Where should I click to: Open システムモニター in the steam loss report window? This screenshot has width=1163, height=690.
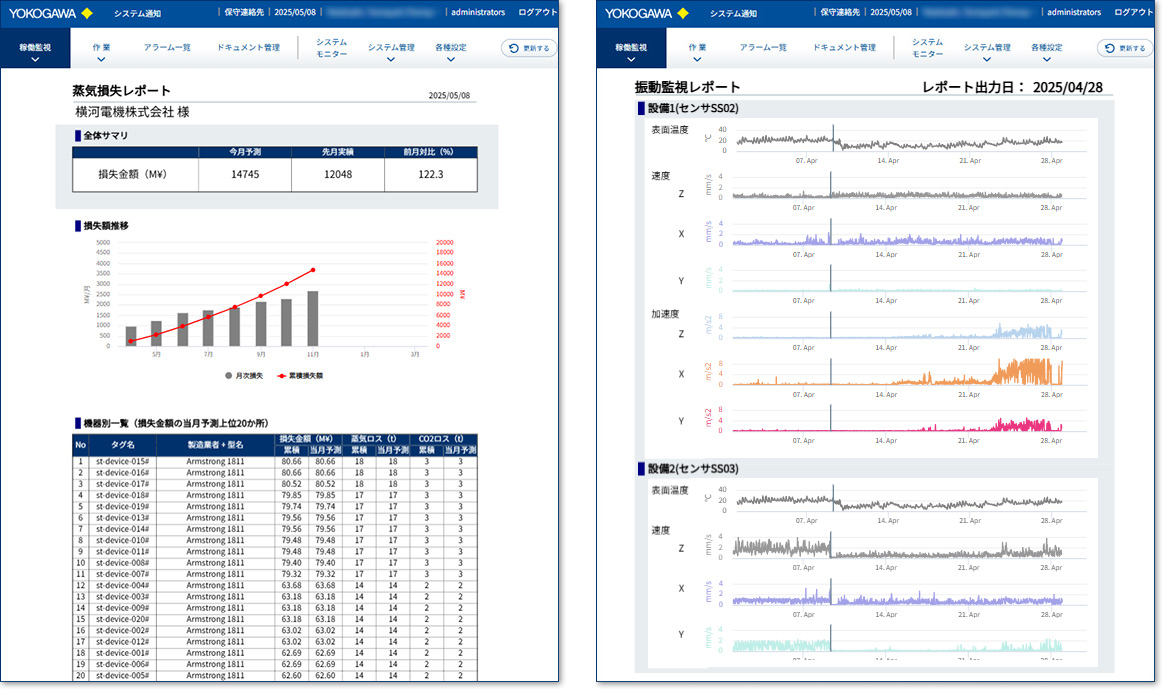coord(331,48)
